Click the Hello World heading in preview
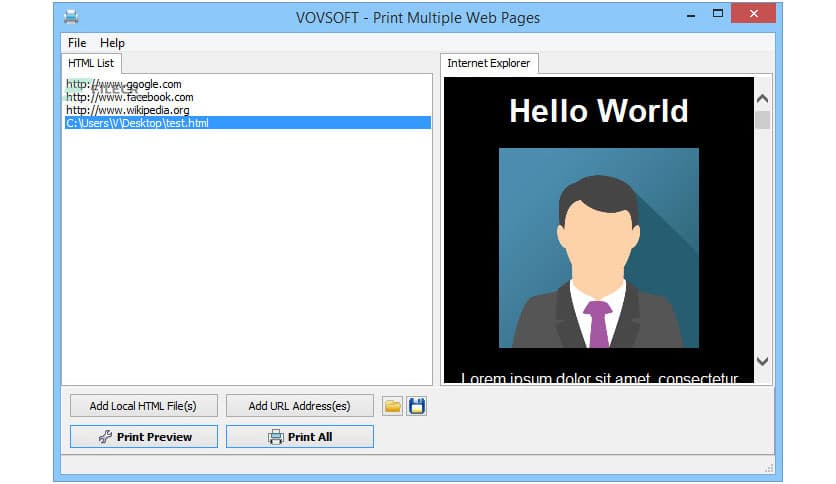The height and width of the screenshot is (484, 836). coord(599,111)
